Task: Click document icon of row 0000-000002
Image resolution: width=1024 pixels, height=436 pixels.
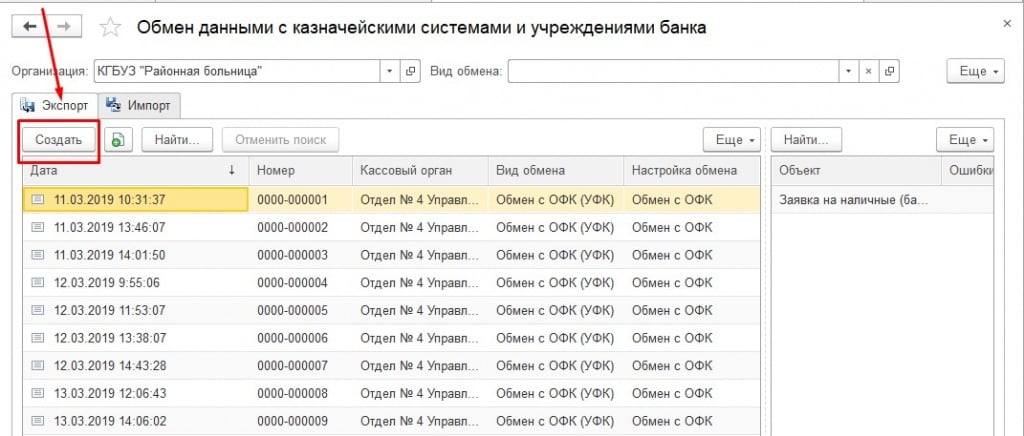Action: coord(38,228)
